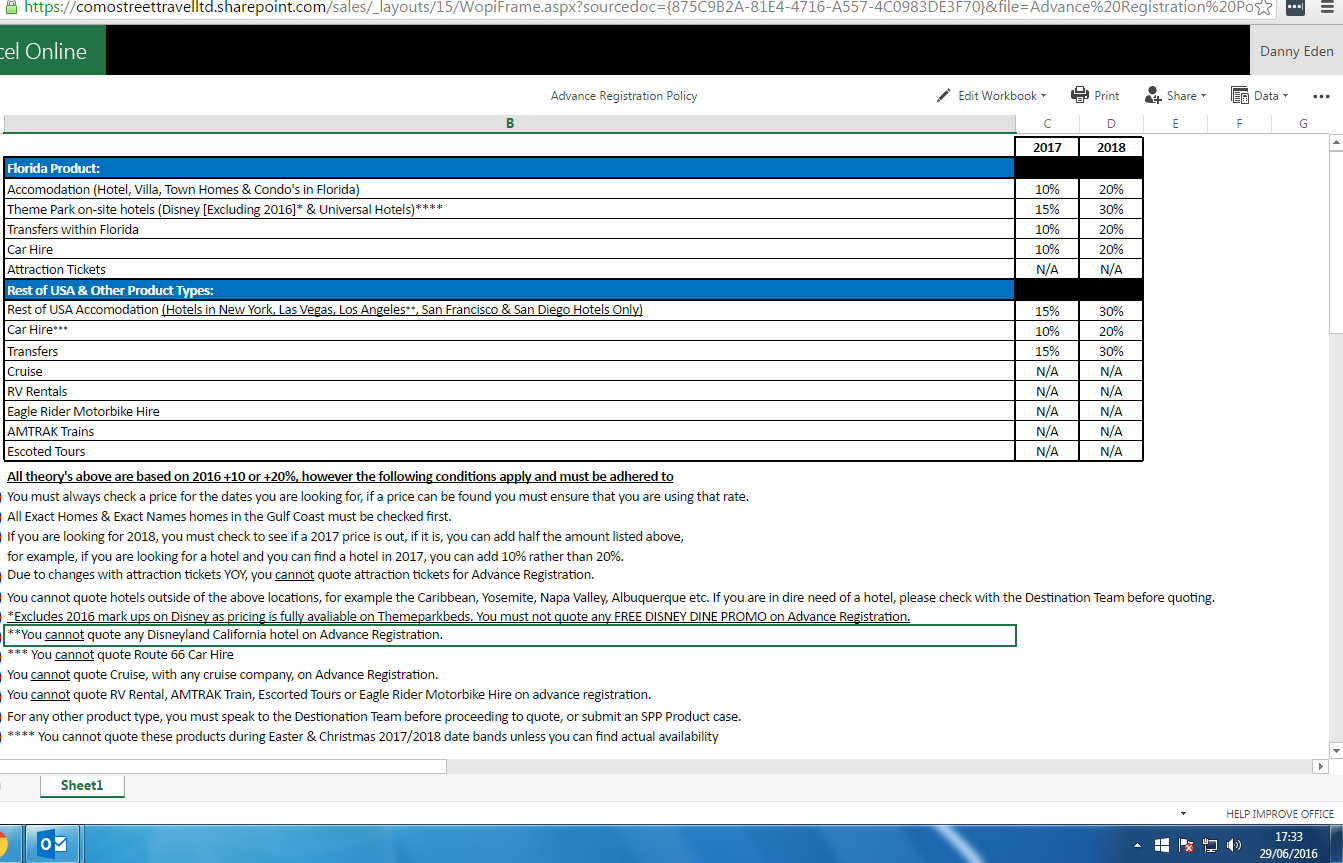Select 2017 N/A for Attraction Tickets

[1047, 269]
